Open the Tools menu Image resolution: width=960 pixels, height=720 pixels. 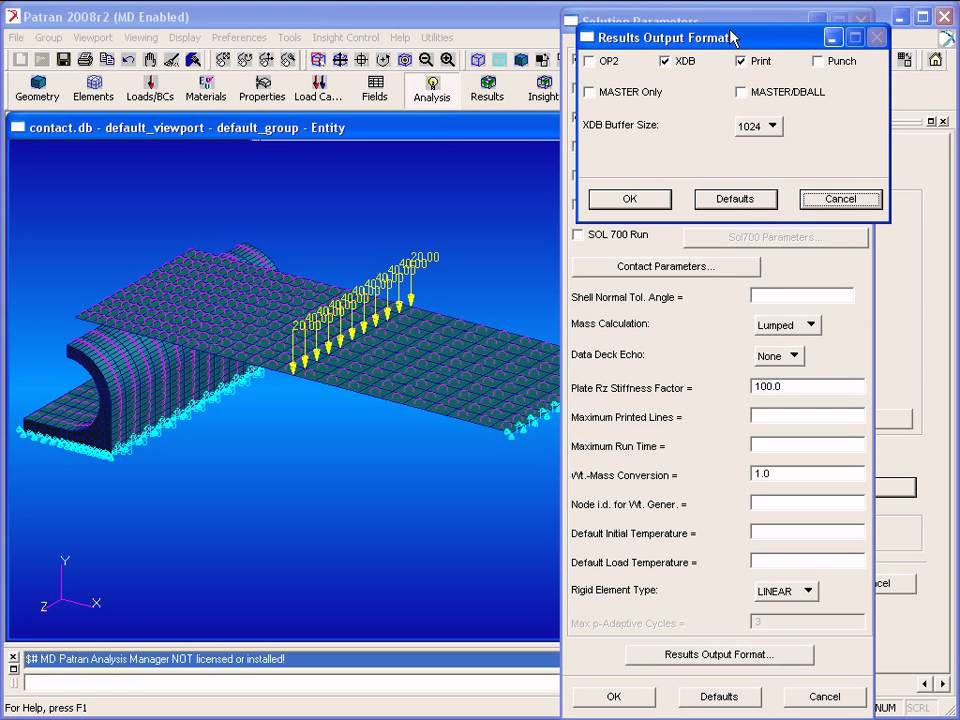pos(290,37)
